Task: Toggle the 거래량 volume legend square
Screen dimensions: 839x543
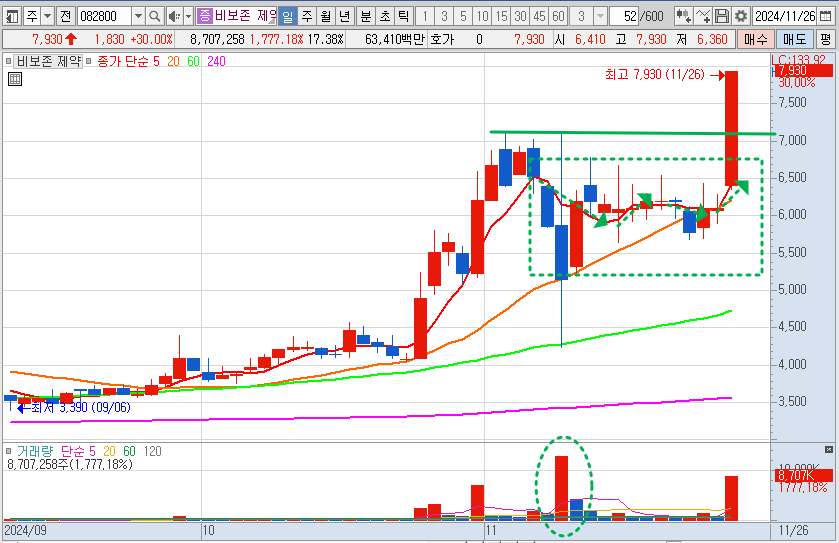Action: [x=9, y=452]
